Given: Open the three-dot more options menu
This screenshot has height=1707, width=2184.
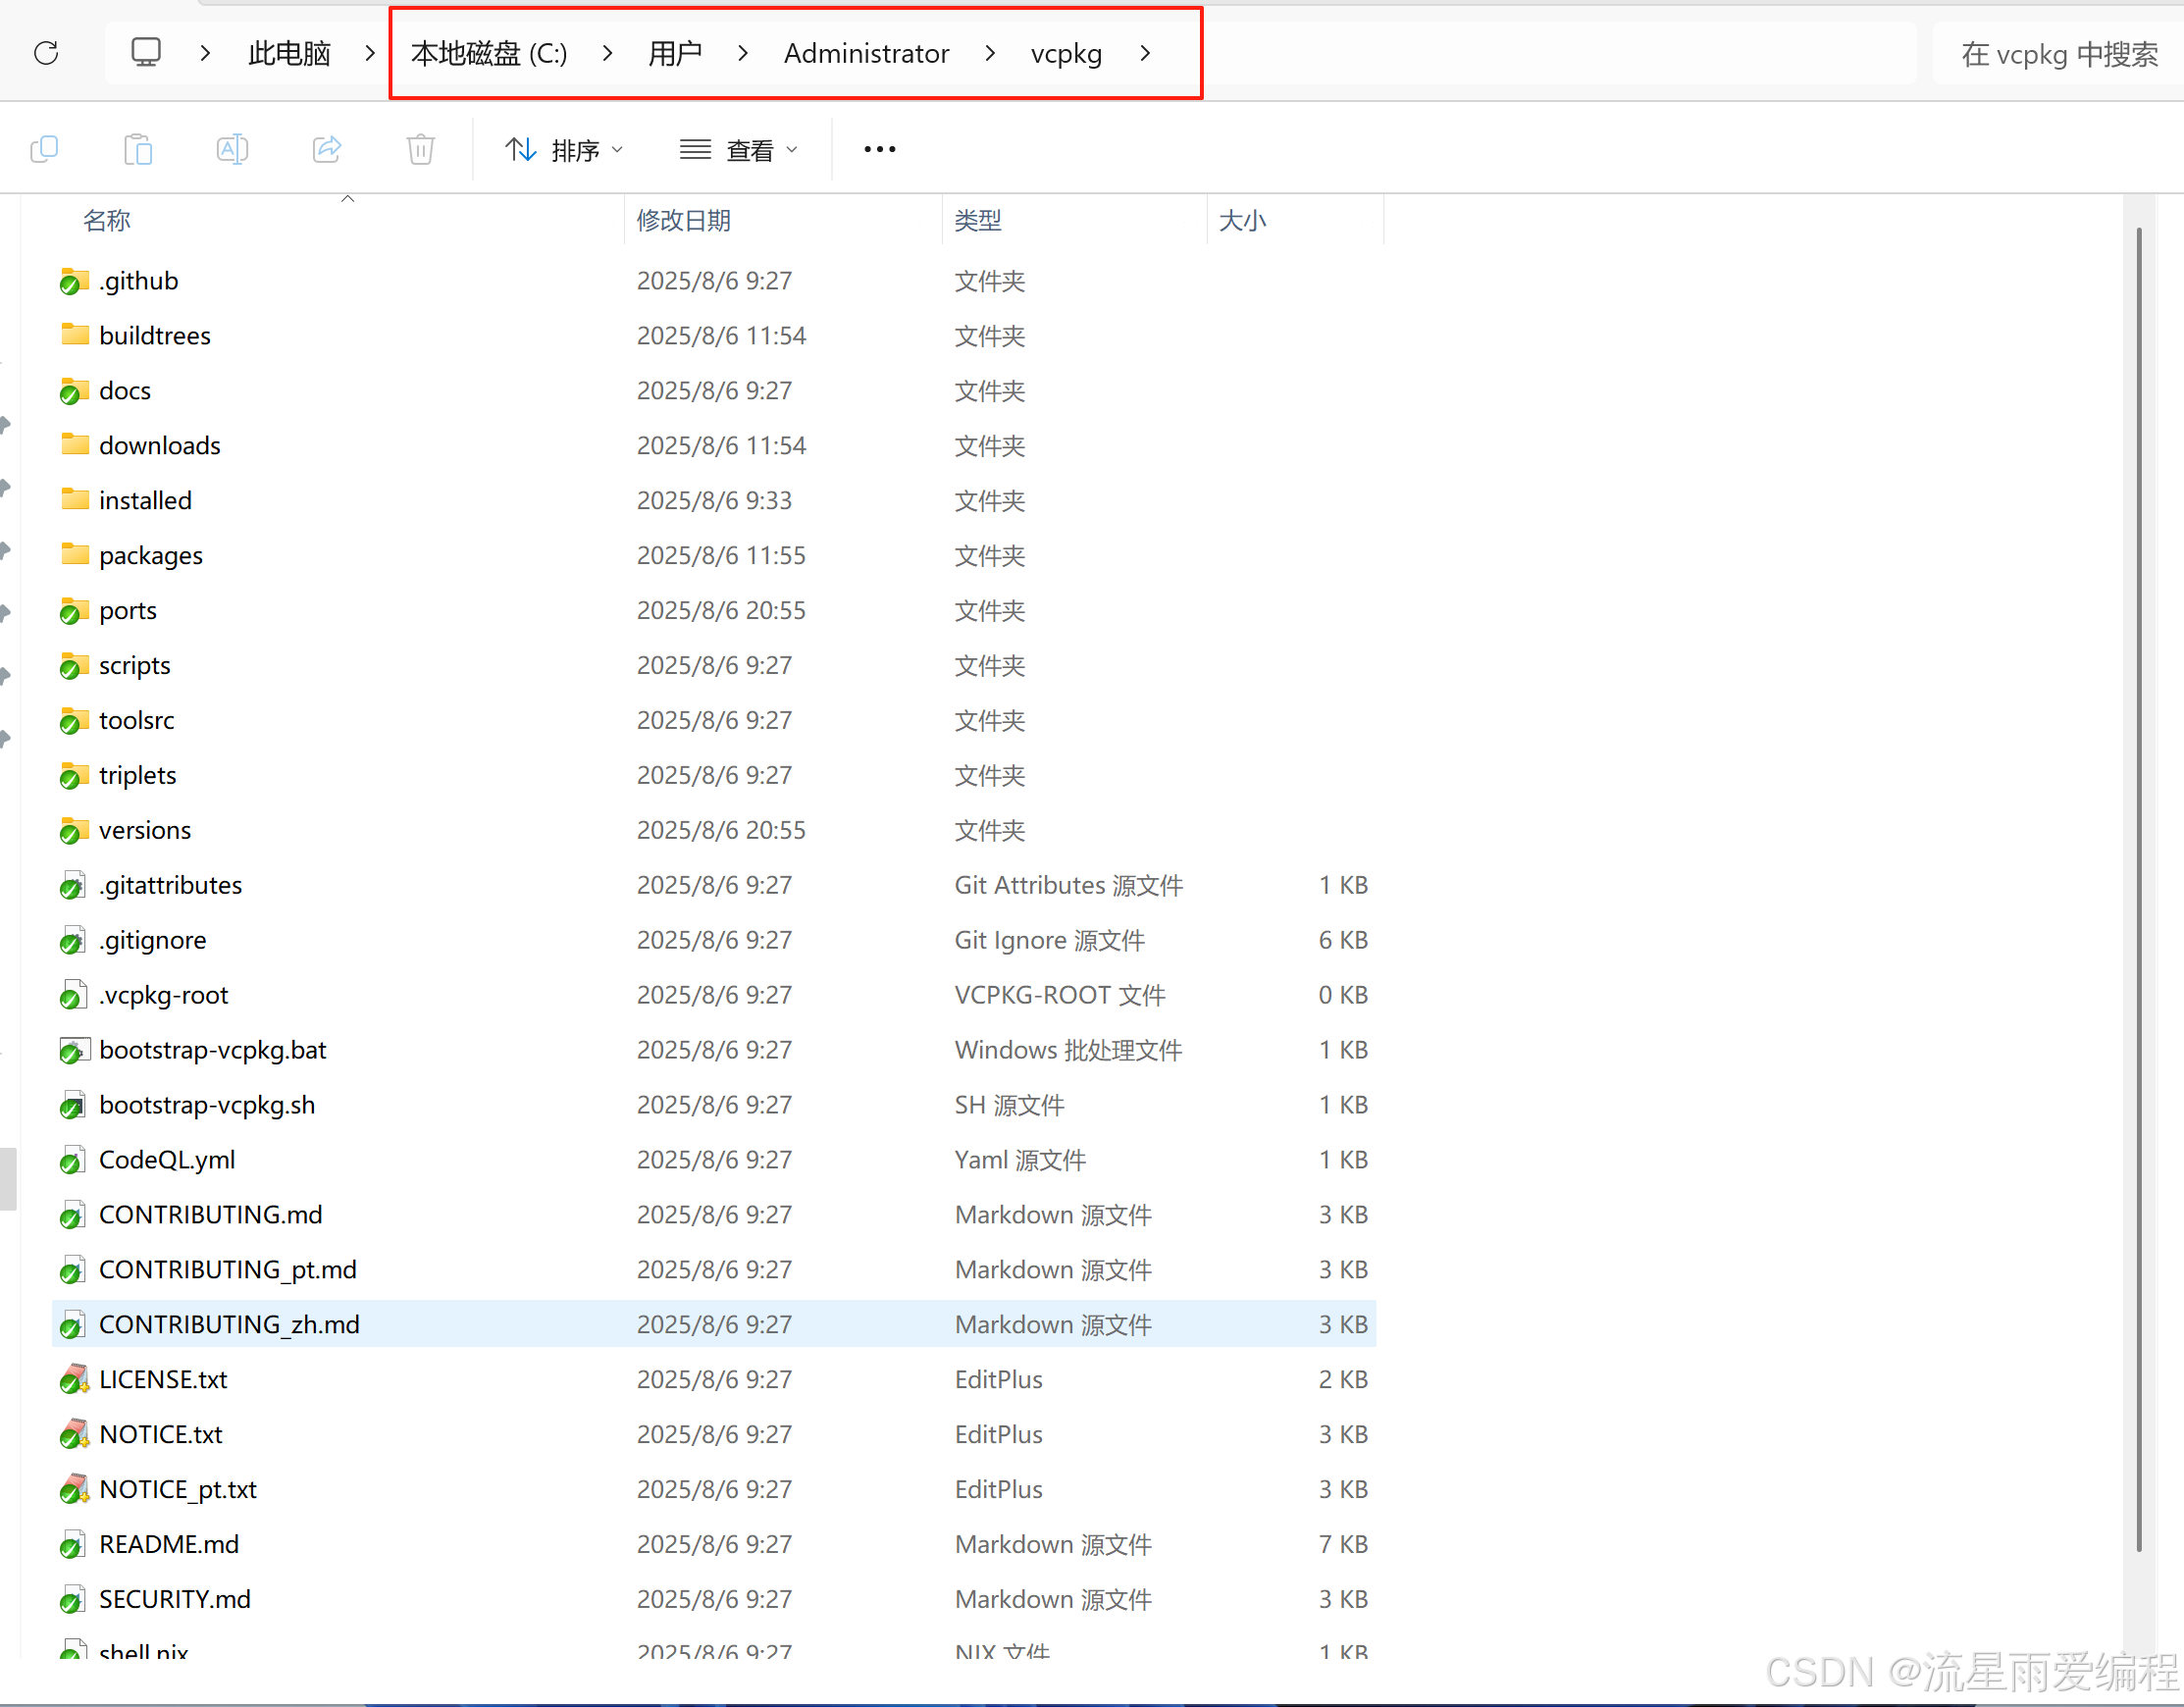Looking at the screenshot, I should [x=879, y=150].
